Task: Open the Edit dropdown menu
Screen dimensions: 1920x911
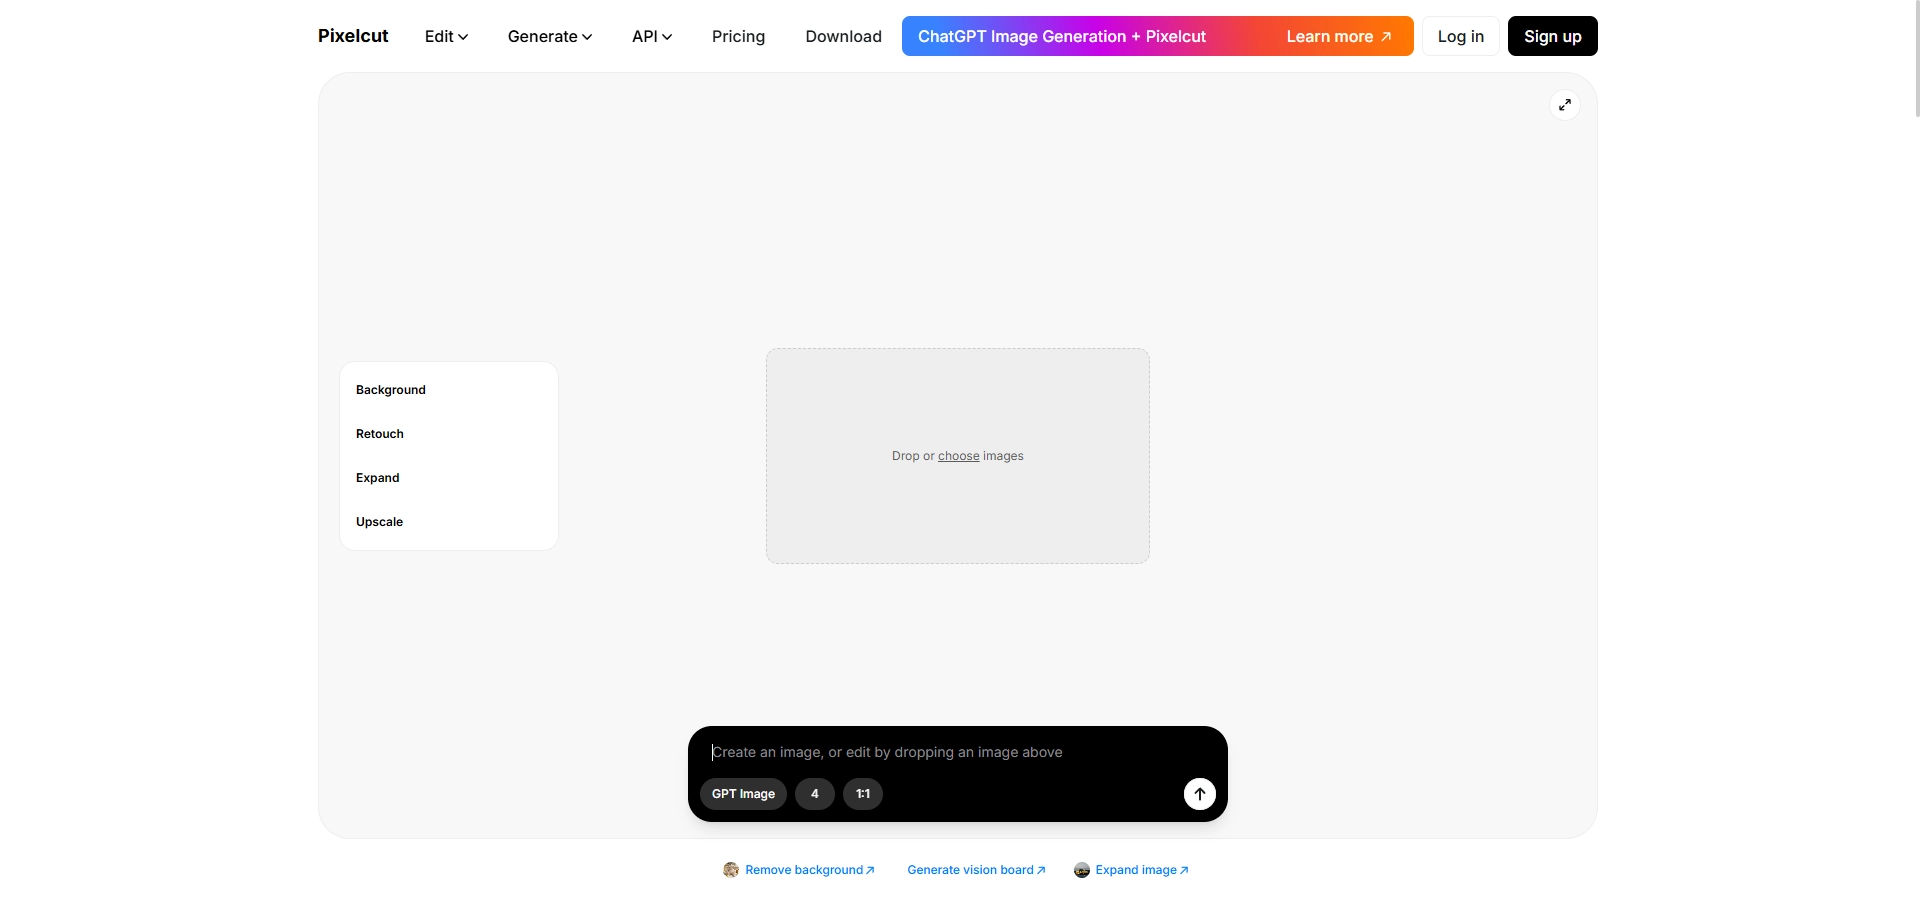Action: point(446,36)
